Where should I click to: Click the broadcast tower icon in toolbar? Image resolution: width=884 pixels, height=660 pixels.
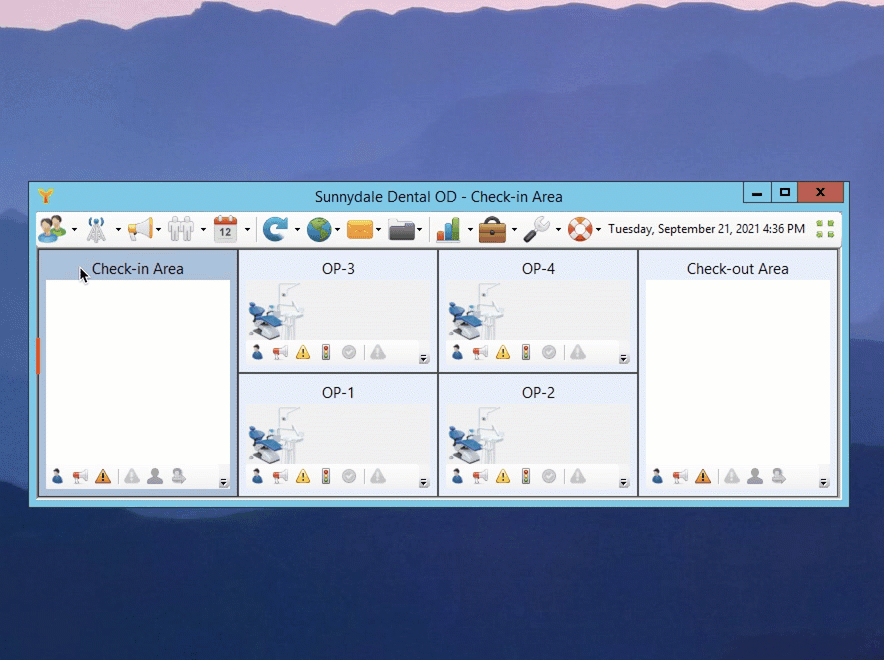[96, 229]
